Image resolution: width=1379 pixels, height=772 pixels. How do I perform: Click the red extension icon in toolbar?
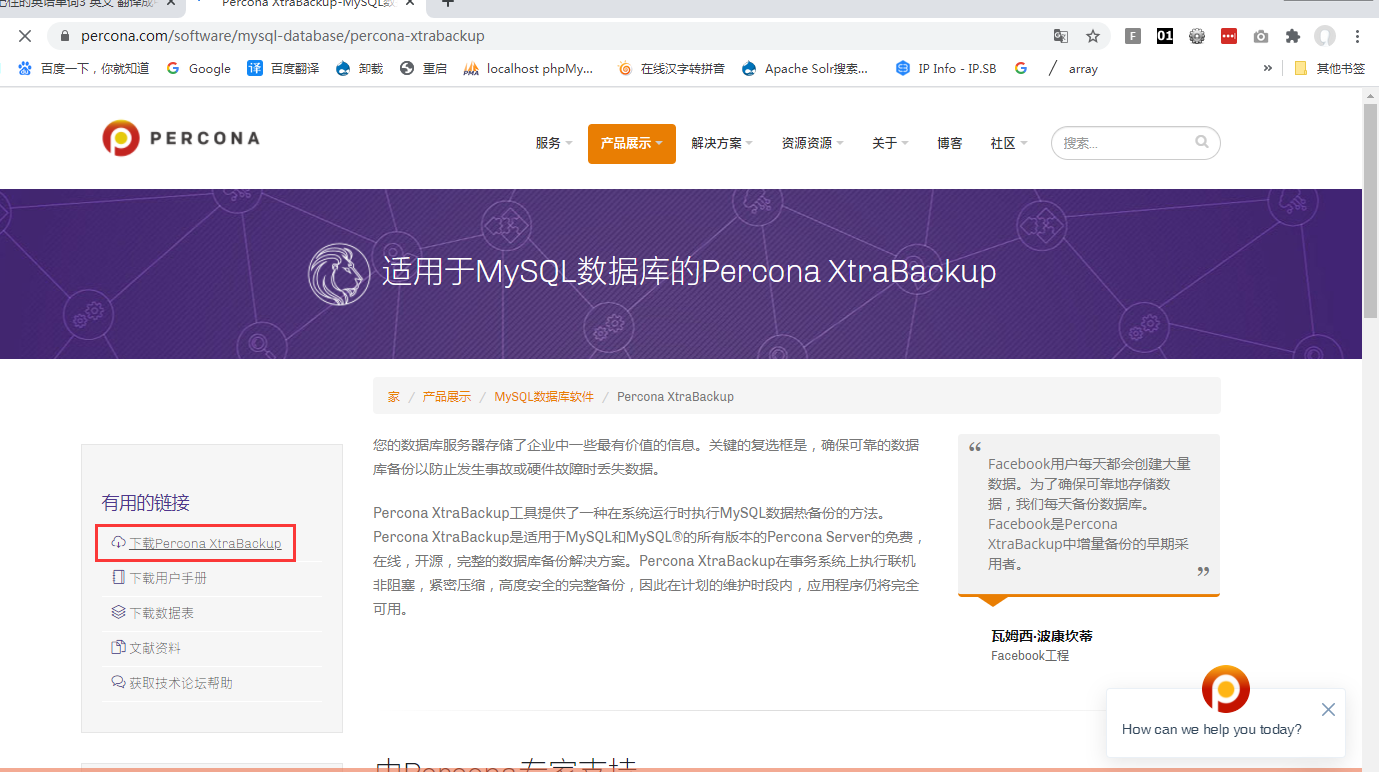click(x=1229, y=36)
